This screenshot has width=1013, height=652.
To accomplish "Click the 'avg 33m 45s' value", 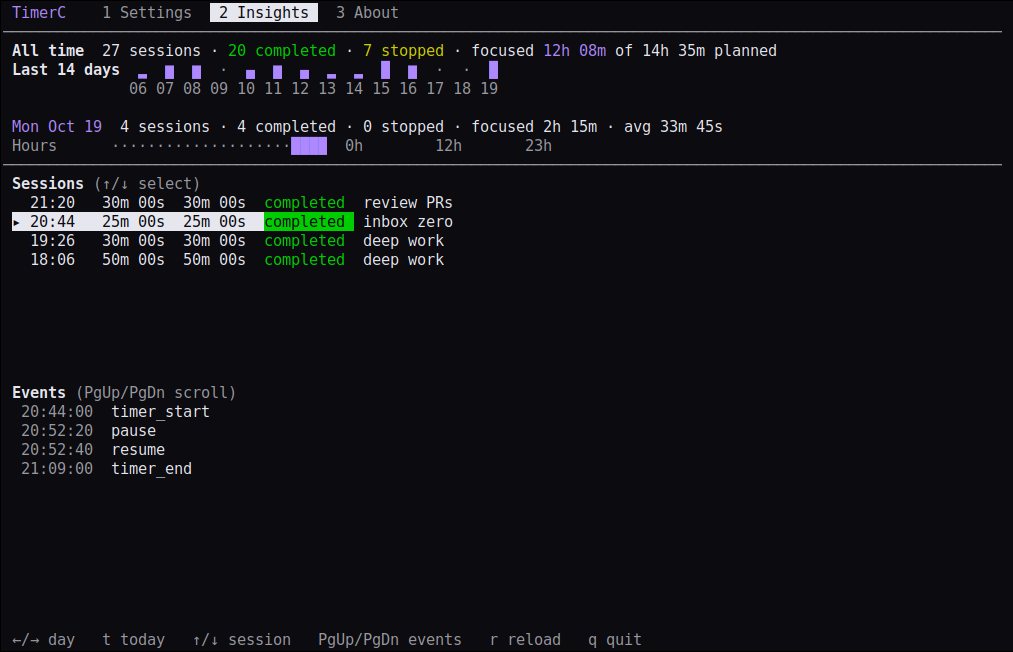I will click(x=673, y=127).
